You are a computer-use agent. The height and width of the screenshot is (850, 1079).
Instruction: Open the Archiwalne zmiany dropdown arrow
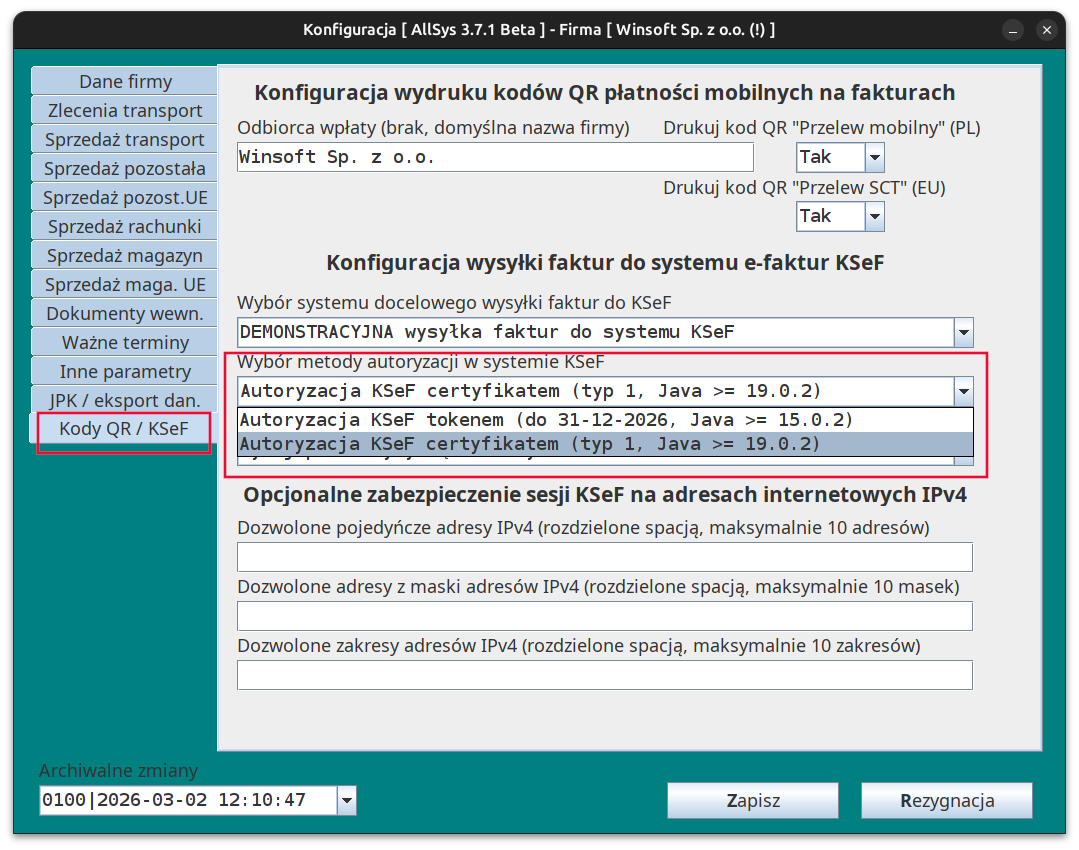pos(346,800)
